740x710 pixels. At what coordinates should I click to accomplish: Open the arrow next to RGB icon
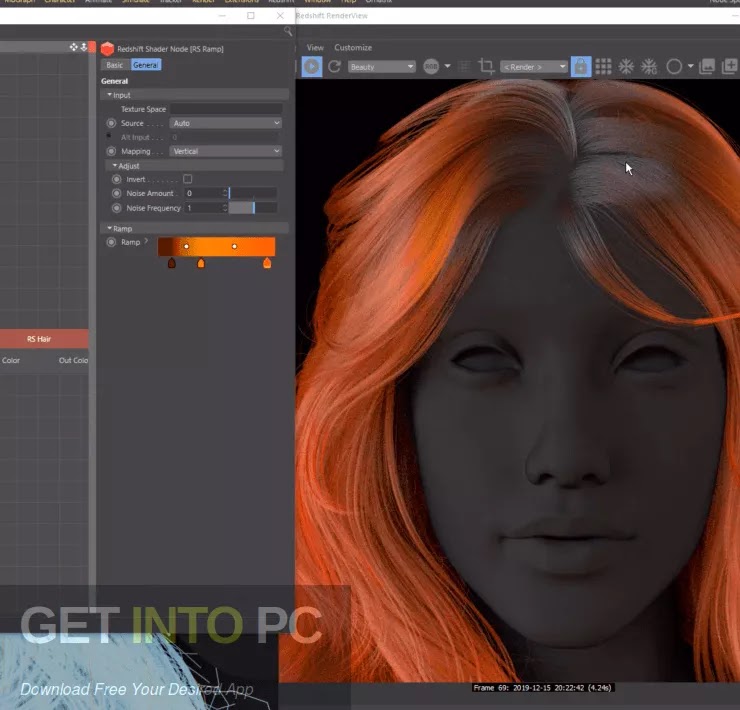(x=447, y=66)
